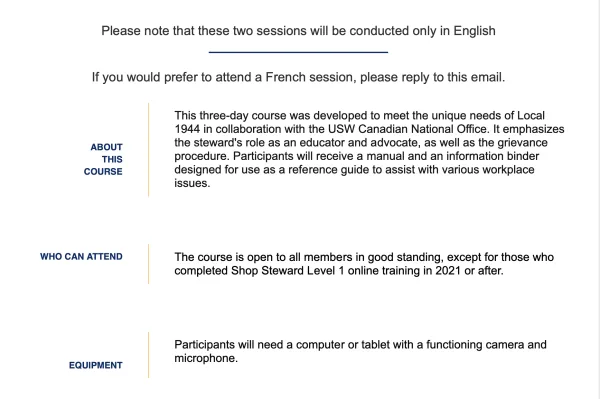Image resolution: width=600 pixels, height=399 pixels.
Task: Click the French session reply instruction
Action: point(298,77)
